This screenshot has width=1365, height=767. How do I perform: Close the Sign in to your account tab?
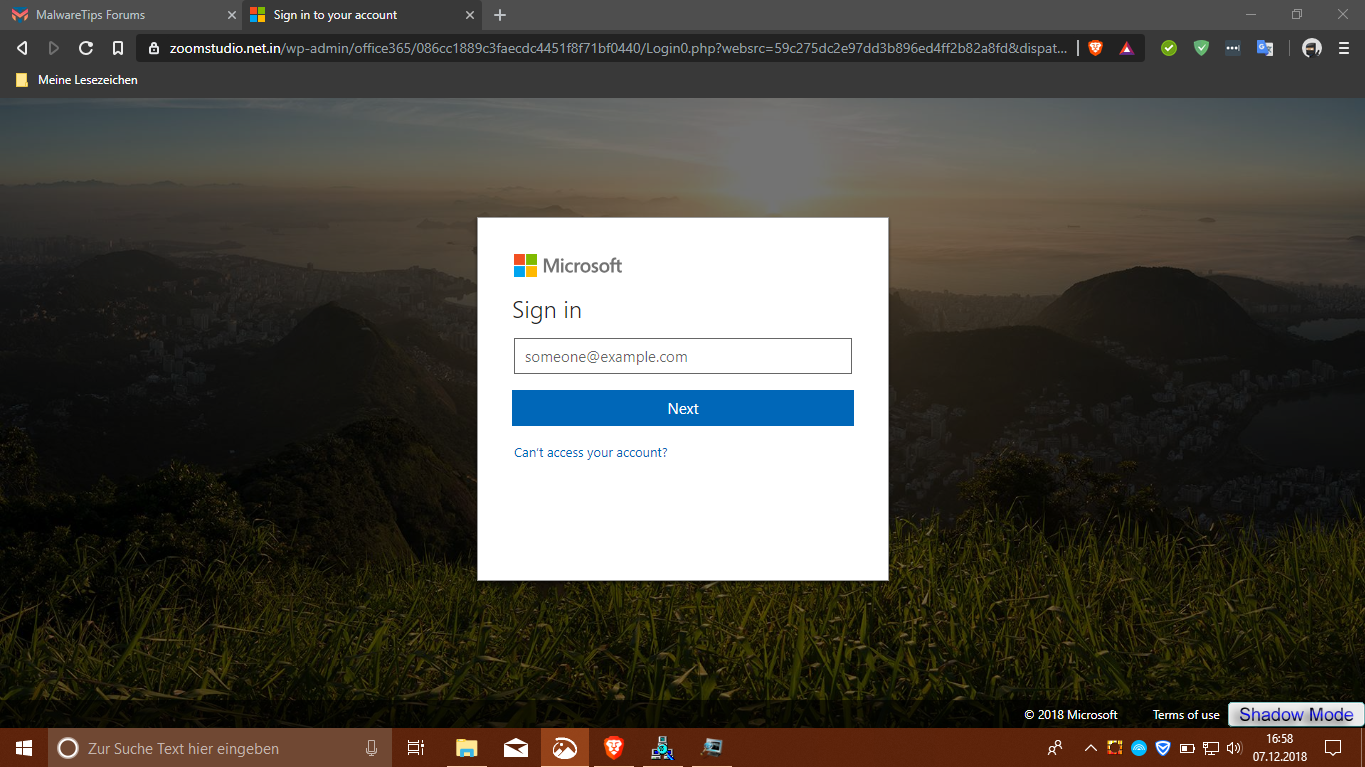pos(470,15)
